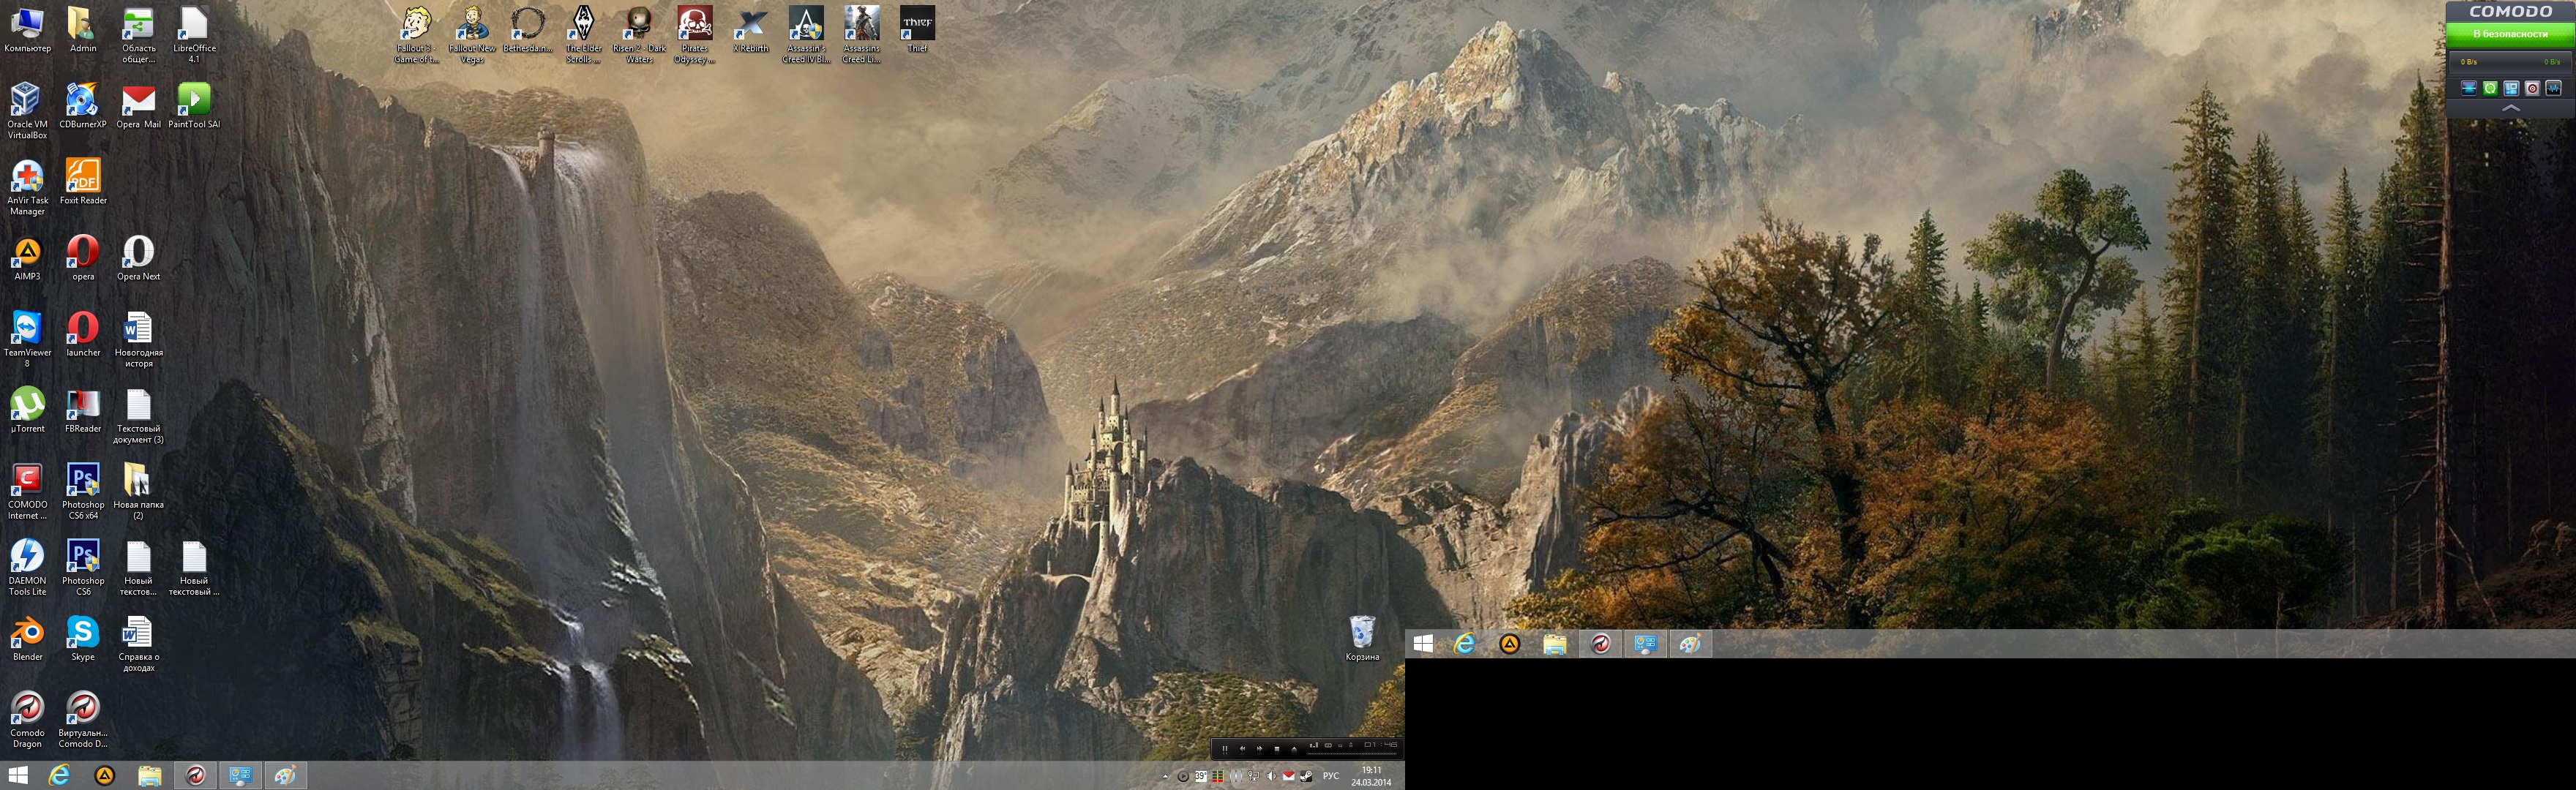Open the Thief game shortcut
This screenshot has width=2576, height=790.
pos(917,24)
